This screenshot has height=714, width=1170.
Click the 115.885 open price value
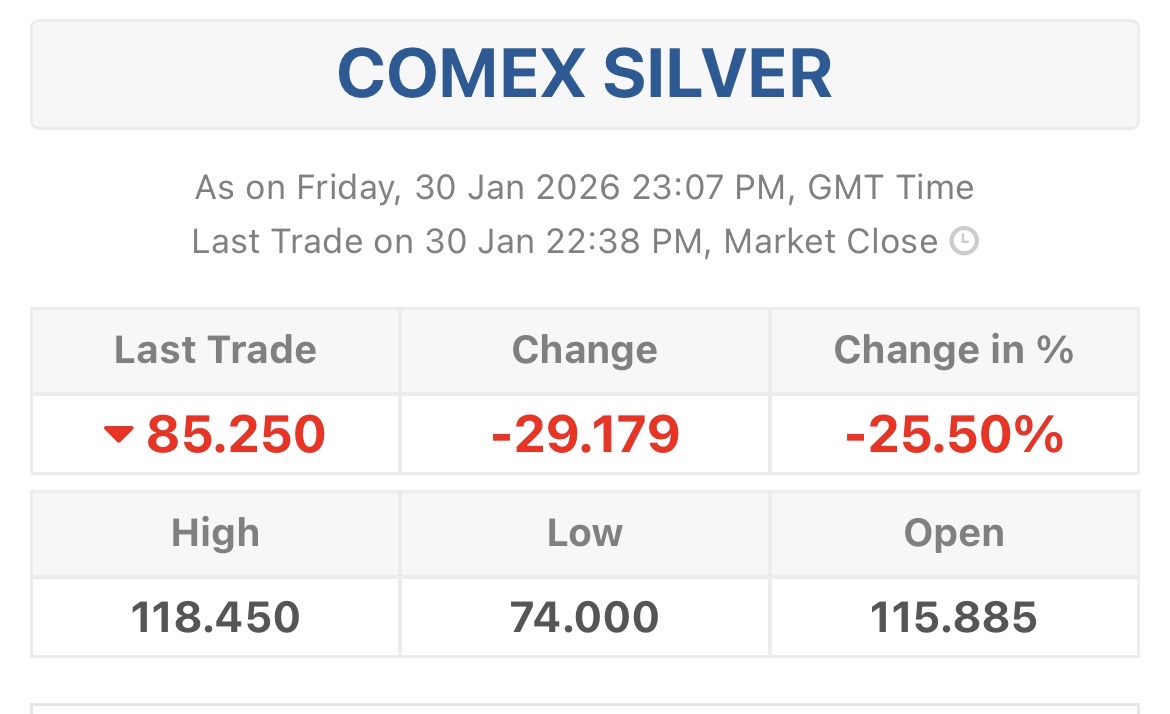(954, 617)
